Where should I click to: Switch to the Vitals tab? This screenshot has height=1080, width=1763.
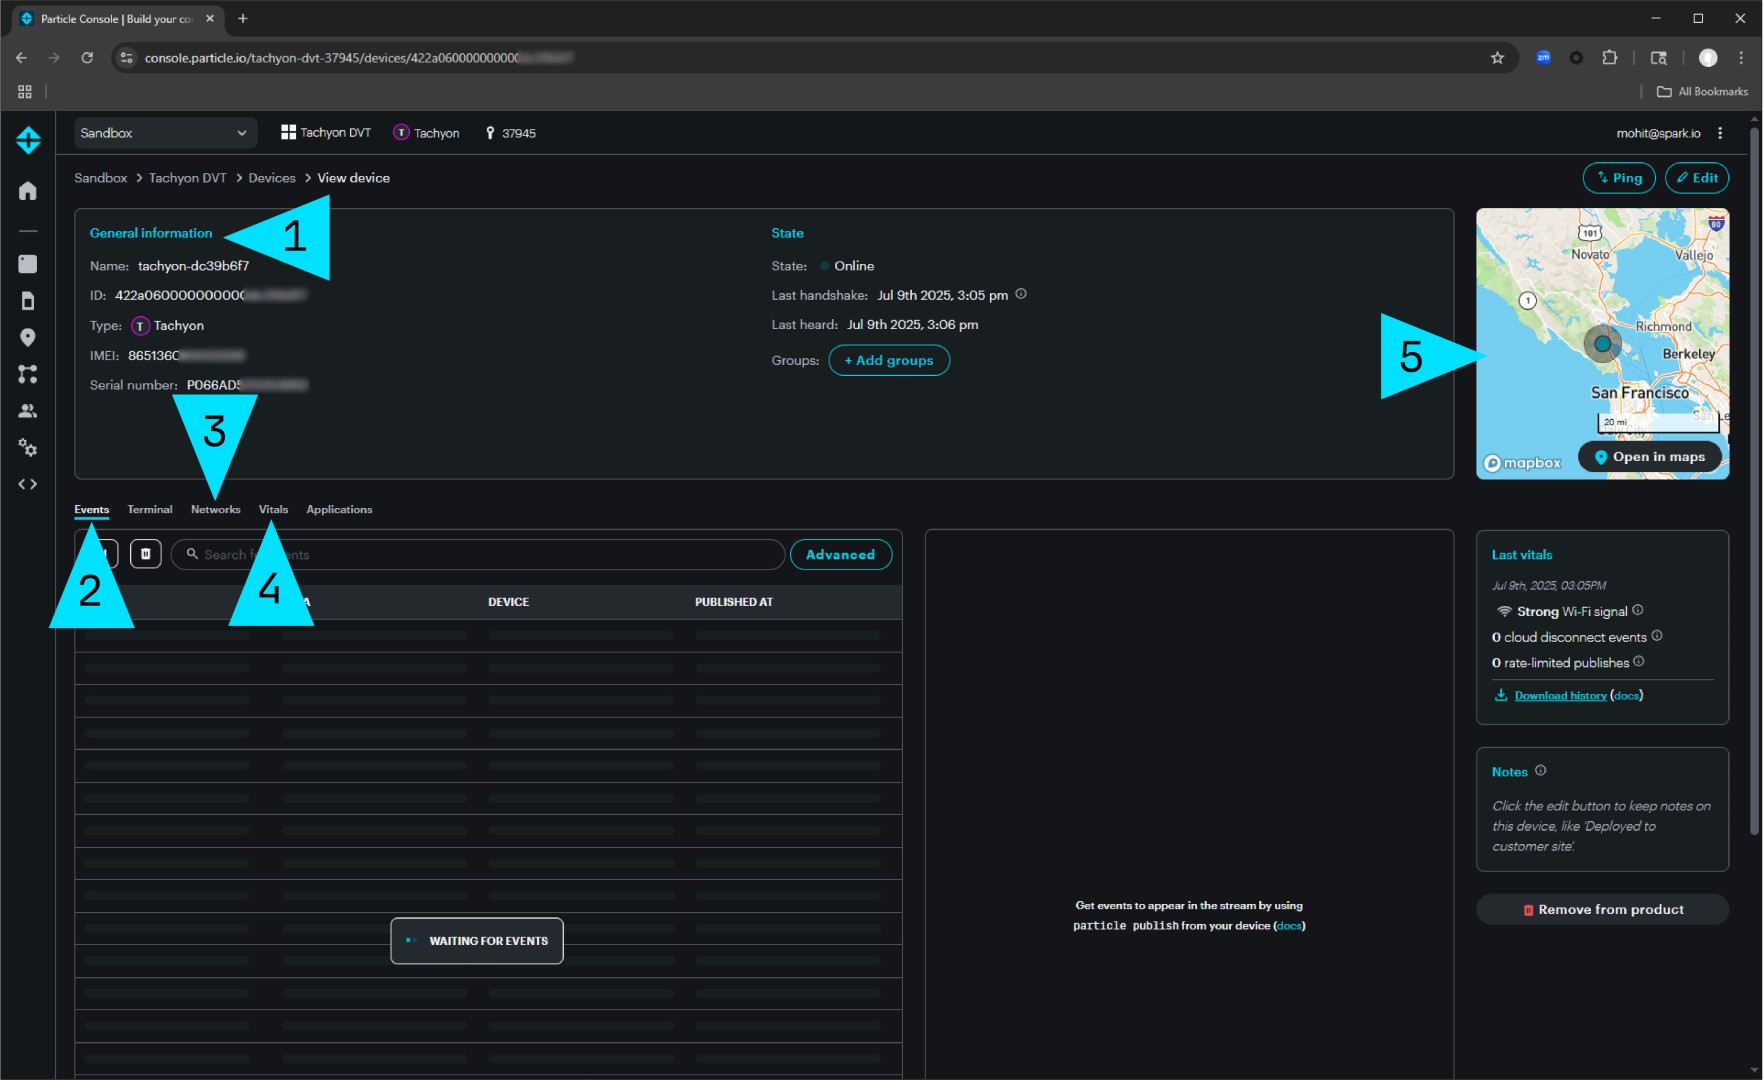(273, 509)
